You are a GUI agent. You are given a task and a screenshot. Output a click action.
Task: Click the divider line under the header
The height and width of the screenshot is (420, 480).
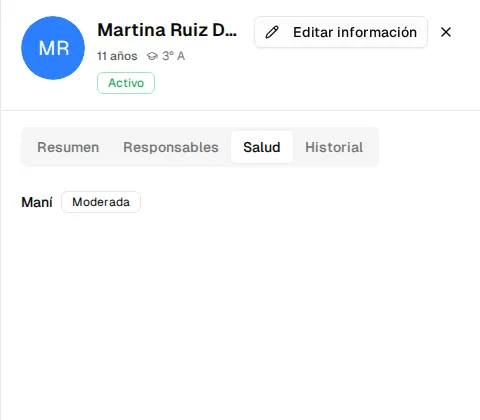240,110
